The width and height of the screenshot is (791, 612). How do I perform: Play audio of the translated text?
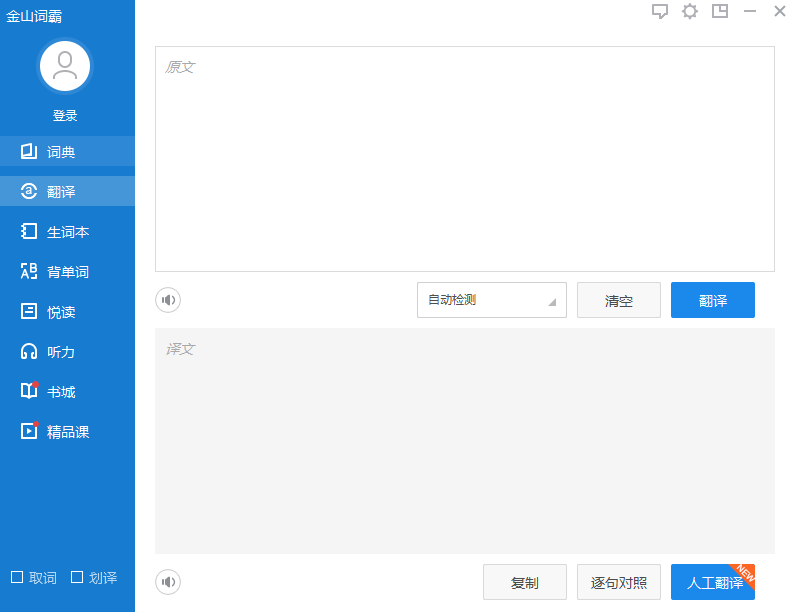pyautogui.click(x=168, y=582)
